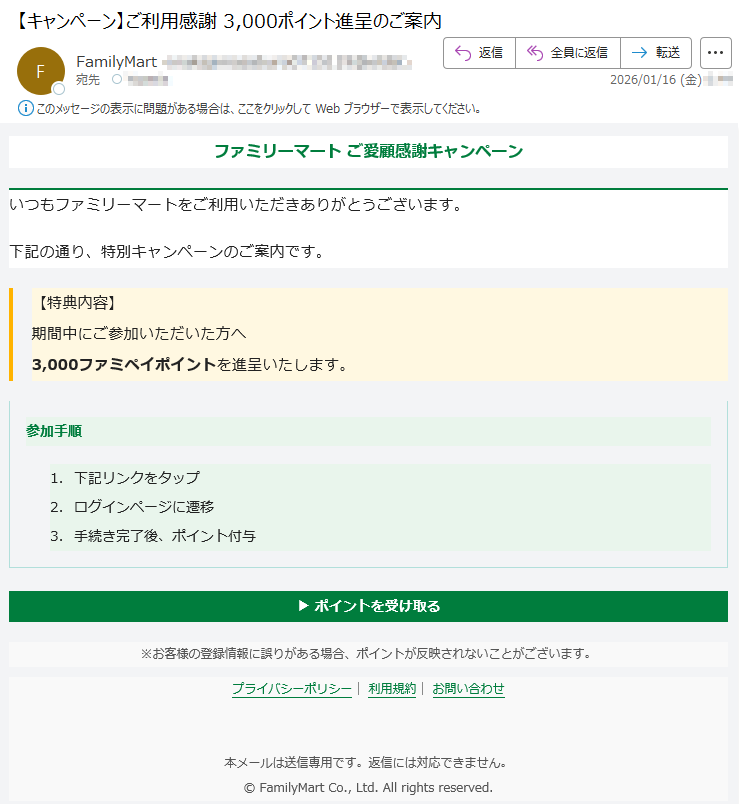Open the 利用規約 link
Image resolution: width=739 pixels, height=804 pixels.
click(x=392, y=689)
